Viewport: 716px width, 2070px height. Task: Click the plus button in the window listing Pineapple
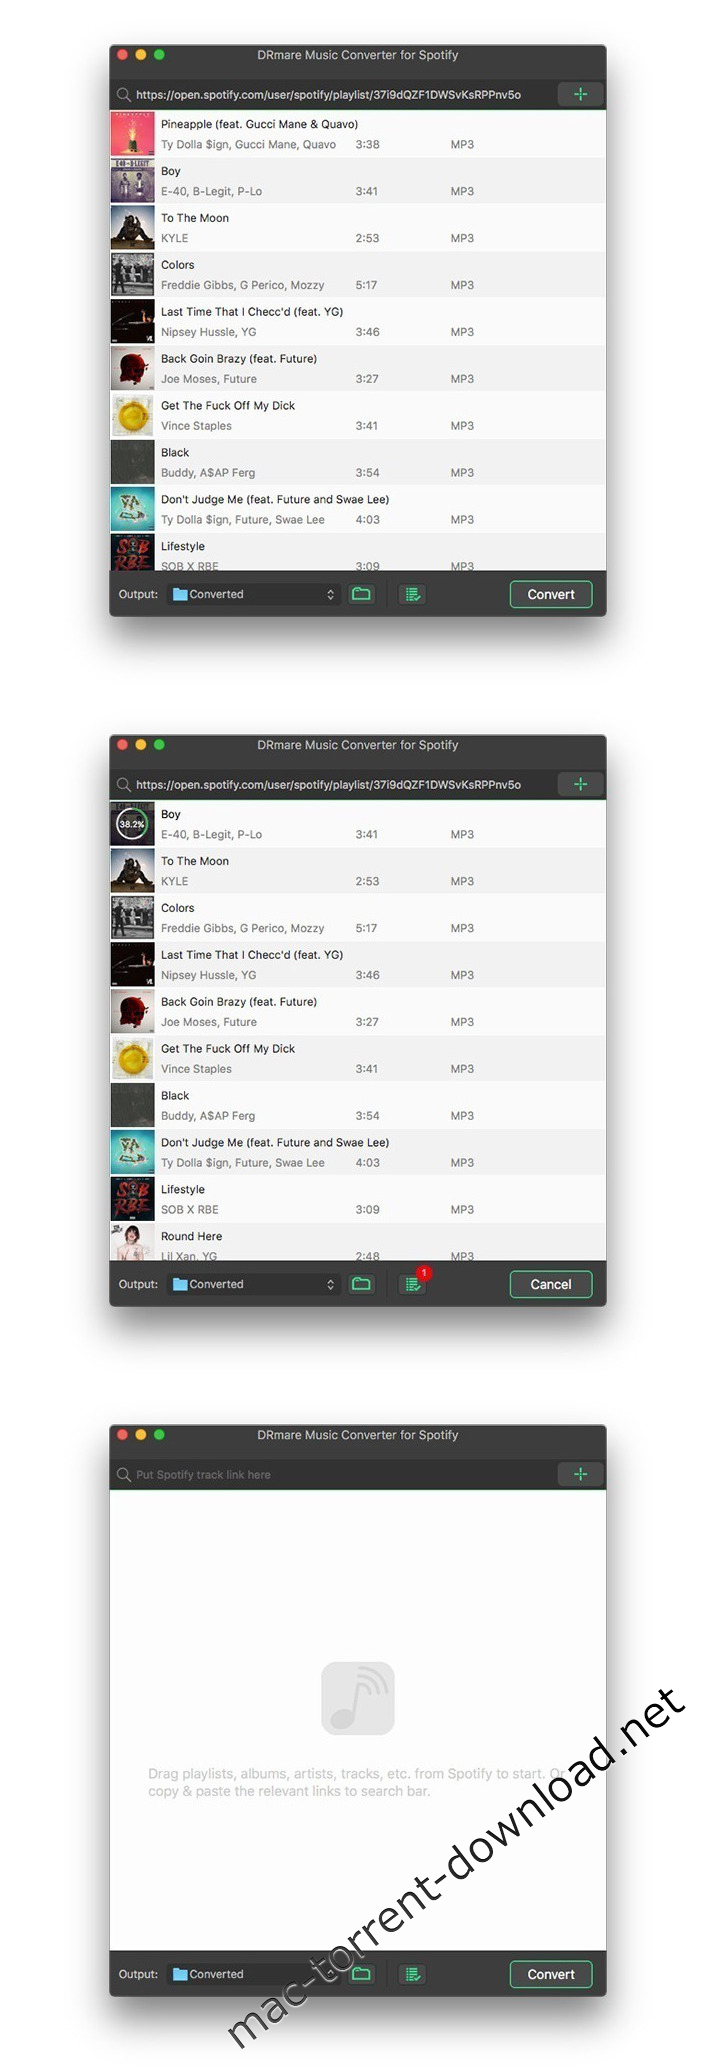click(580, 94)
